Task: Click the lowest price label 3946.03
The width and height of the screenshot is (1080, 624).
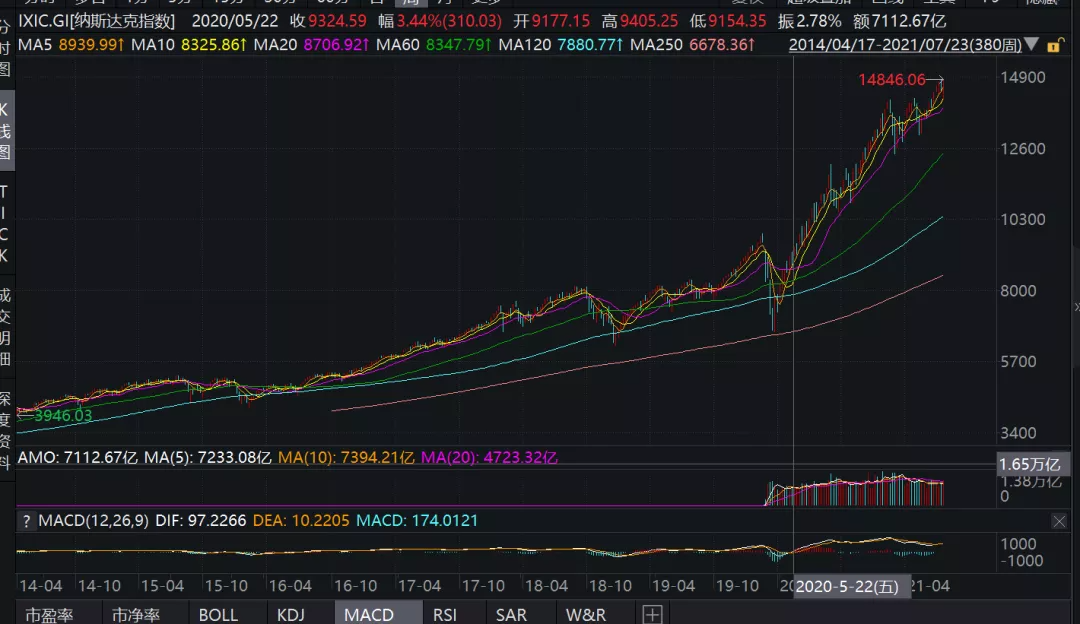Action: 63,415
